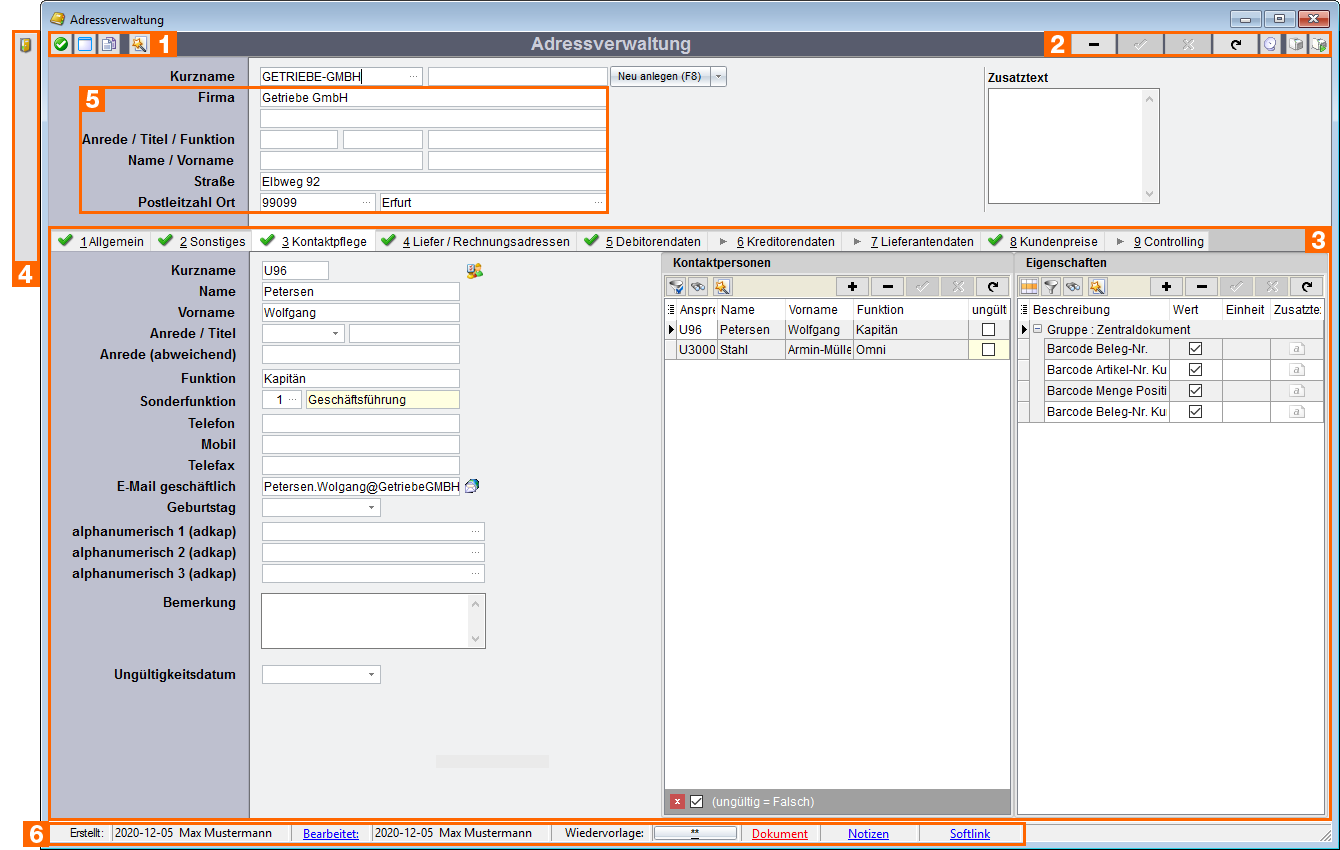Switch to 1 Allgemein tab
Viewport: 1340px width, 850px height.
(x=102, y=241)
